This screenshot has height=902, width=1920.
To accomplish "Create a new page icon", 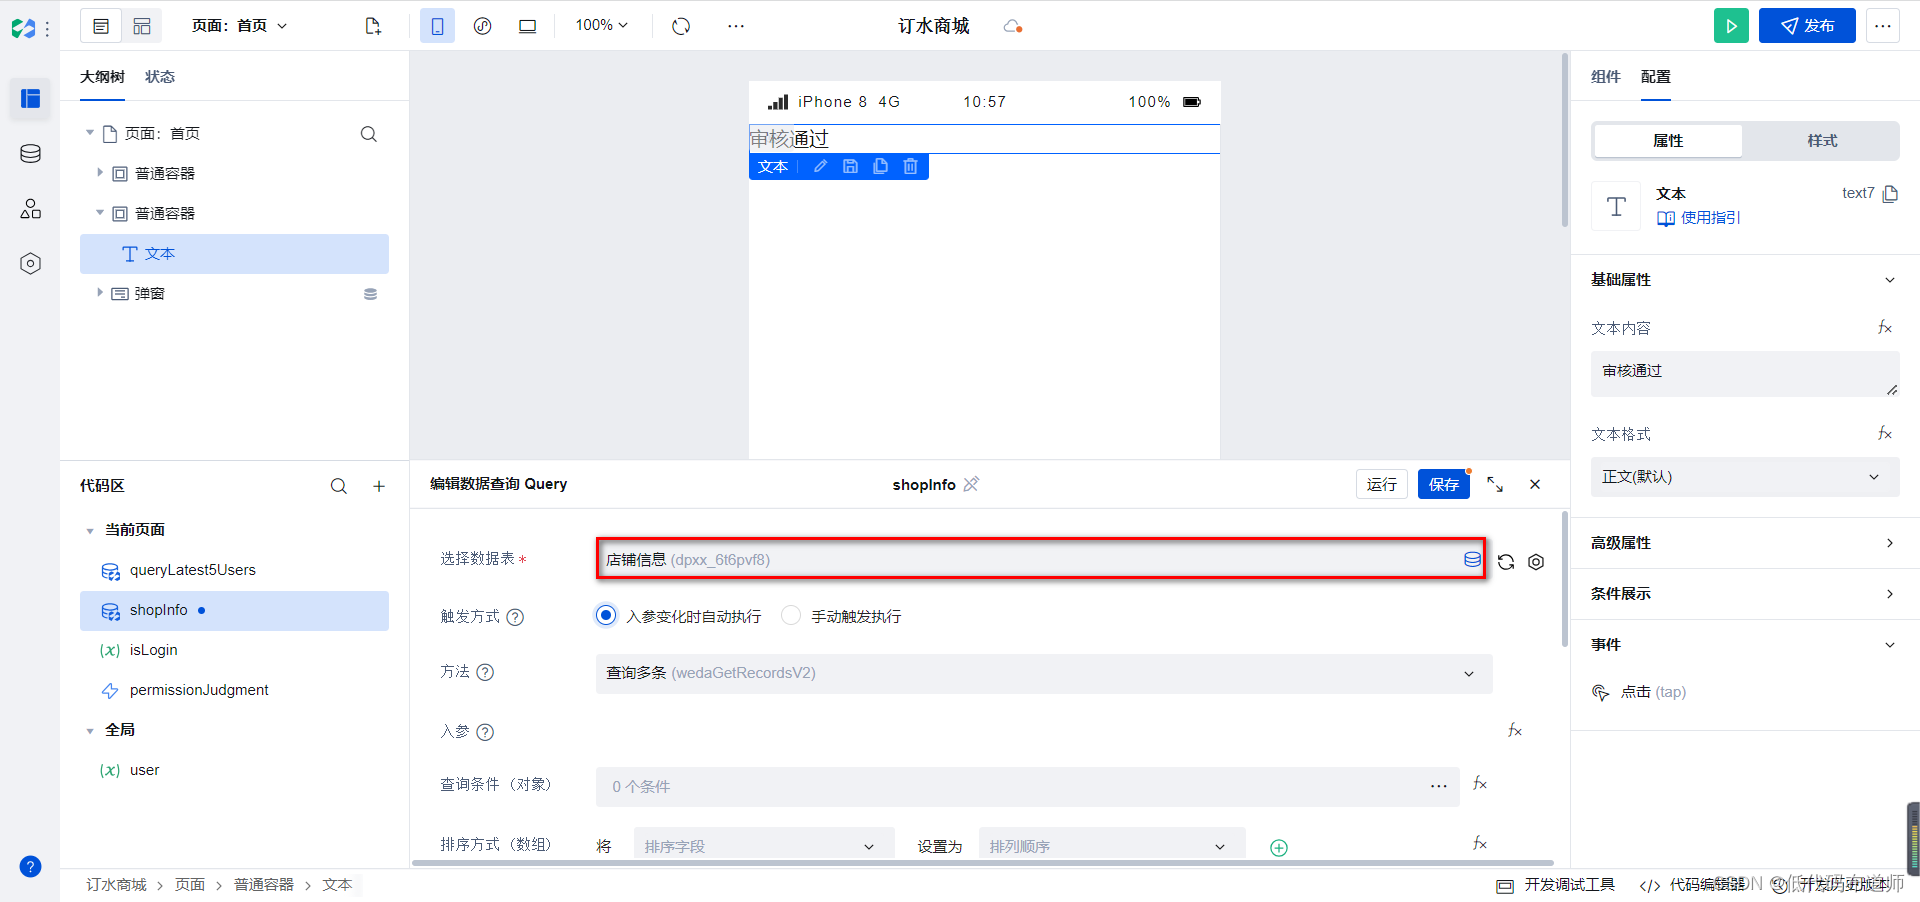I will click(373, 26).
